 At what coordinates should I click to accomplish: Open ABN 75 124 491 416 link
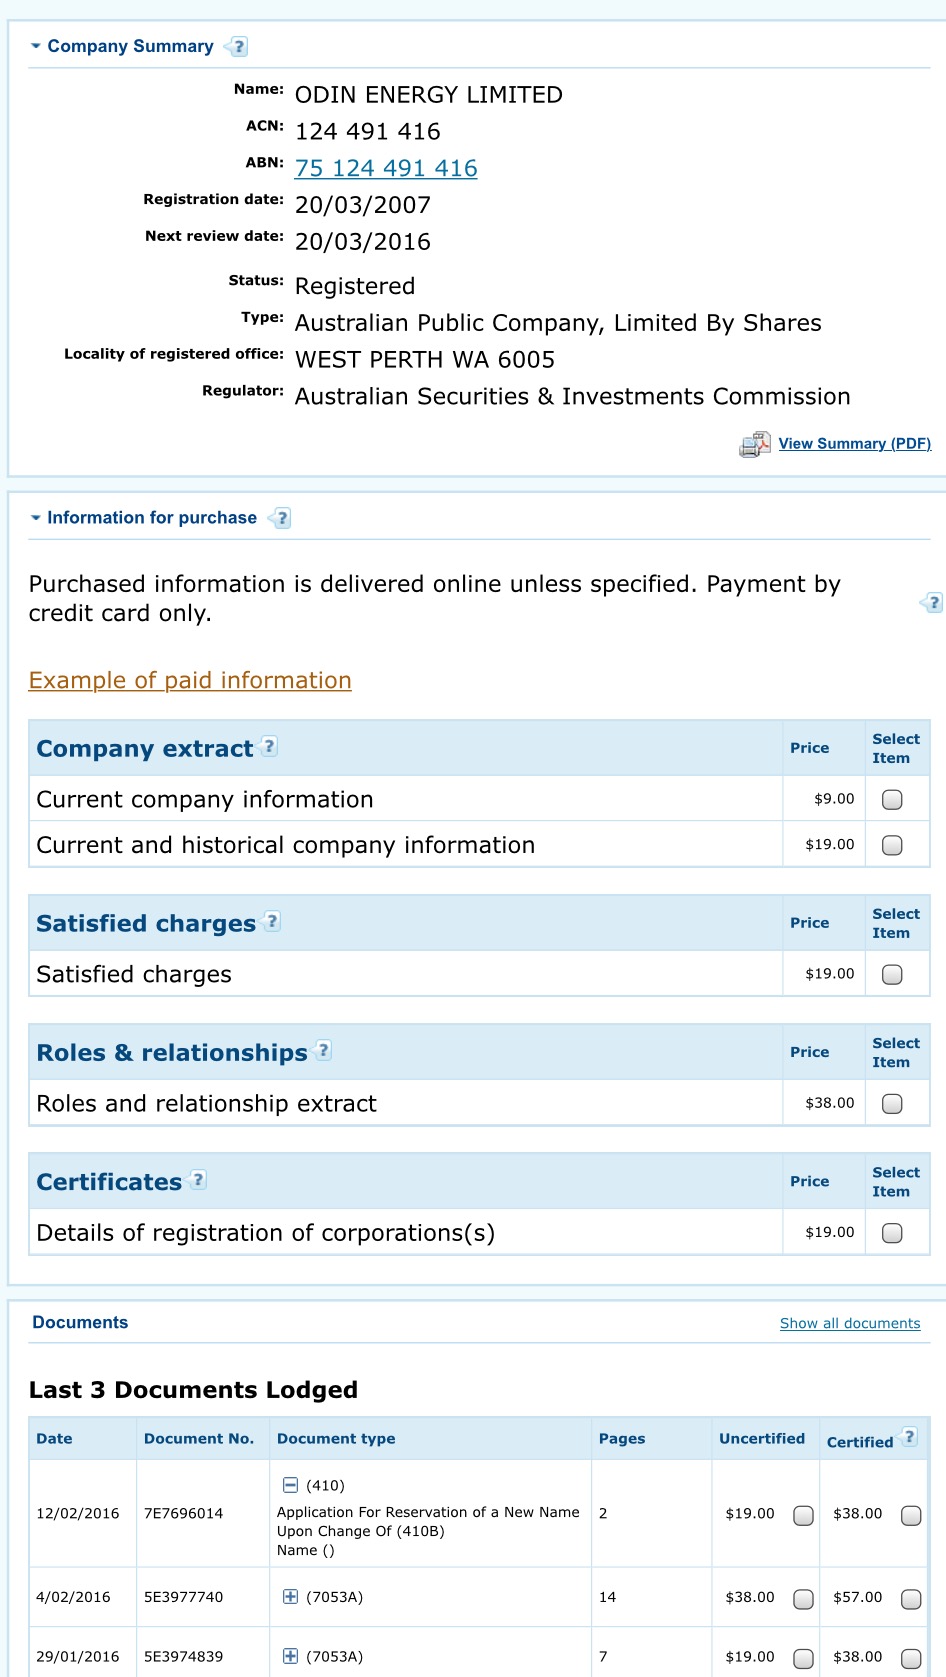coord(386,168)
